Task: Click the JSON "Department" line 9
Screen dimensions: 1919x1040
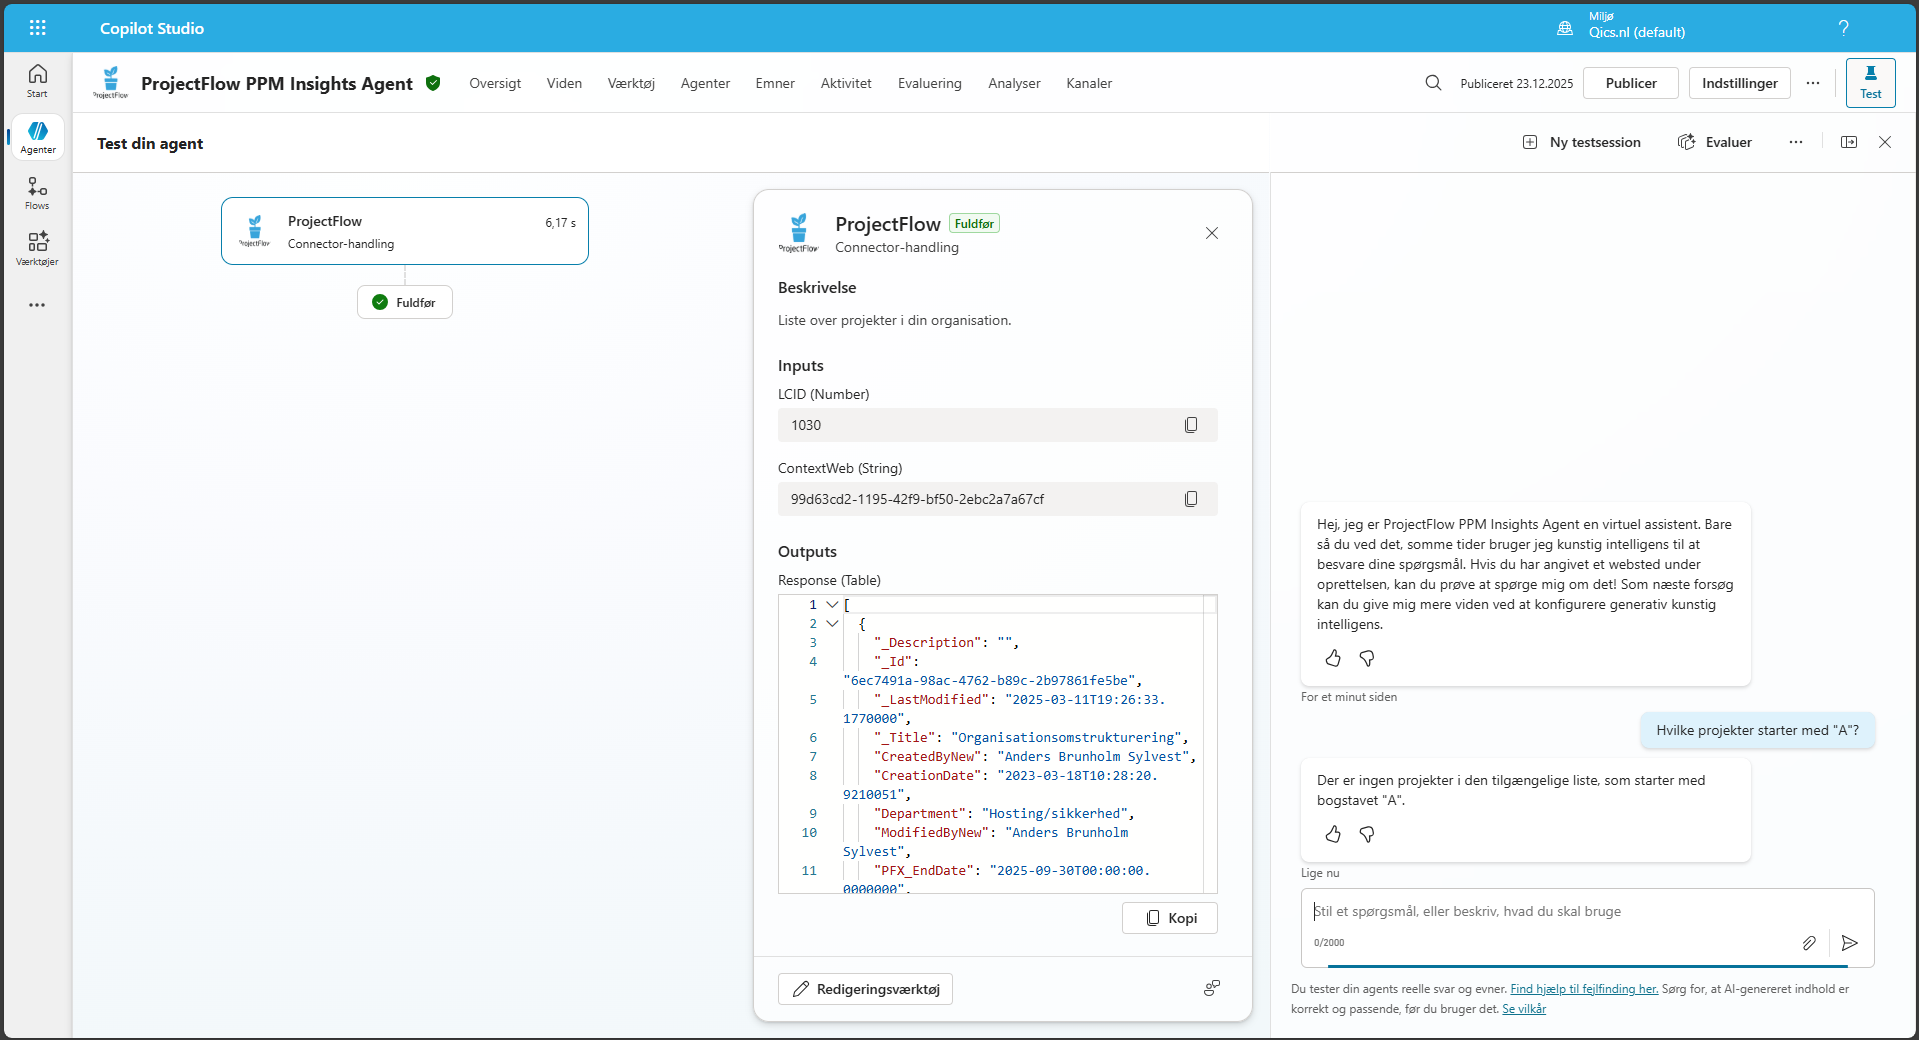Action: click(x=1003, y=813)
